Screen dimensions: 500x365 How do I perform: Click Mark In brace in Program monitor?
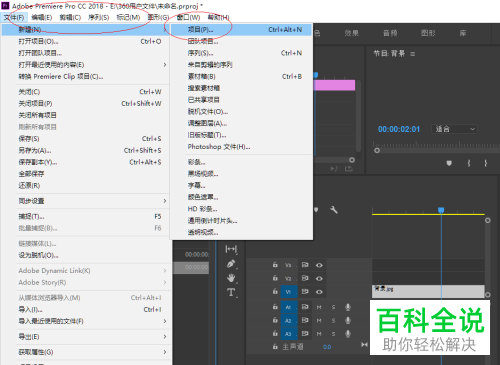469,163
